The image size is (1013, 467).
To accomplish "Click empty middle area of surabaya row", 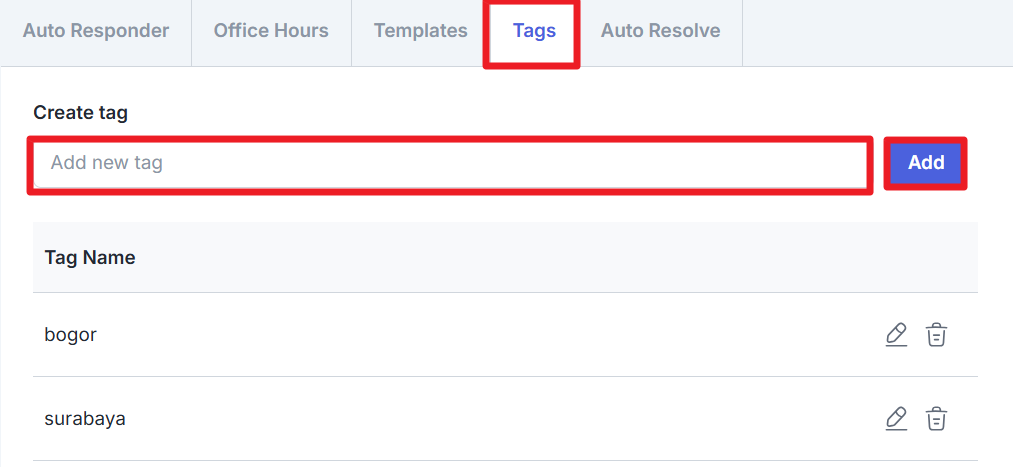I will pos(480,419).
